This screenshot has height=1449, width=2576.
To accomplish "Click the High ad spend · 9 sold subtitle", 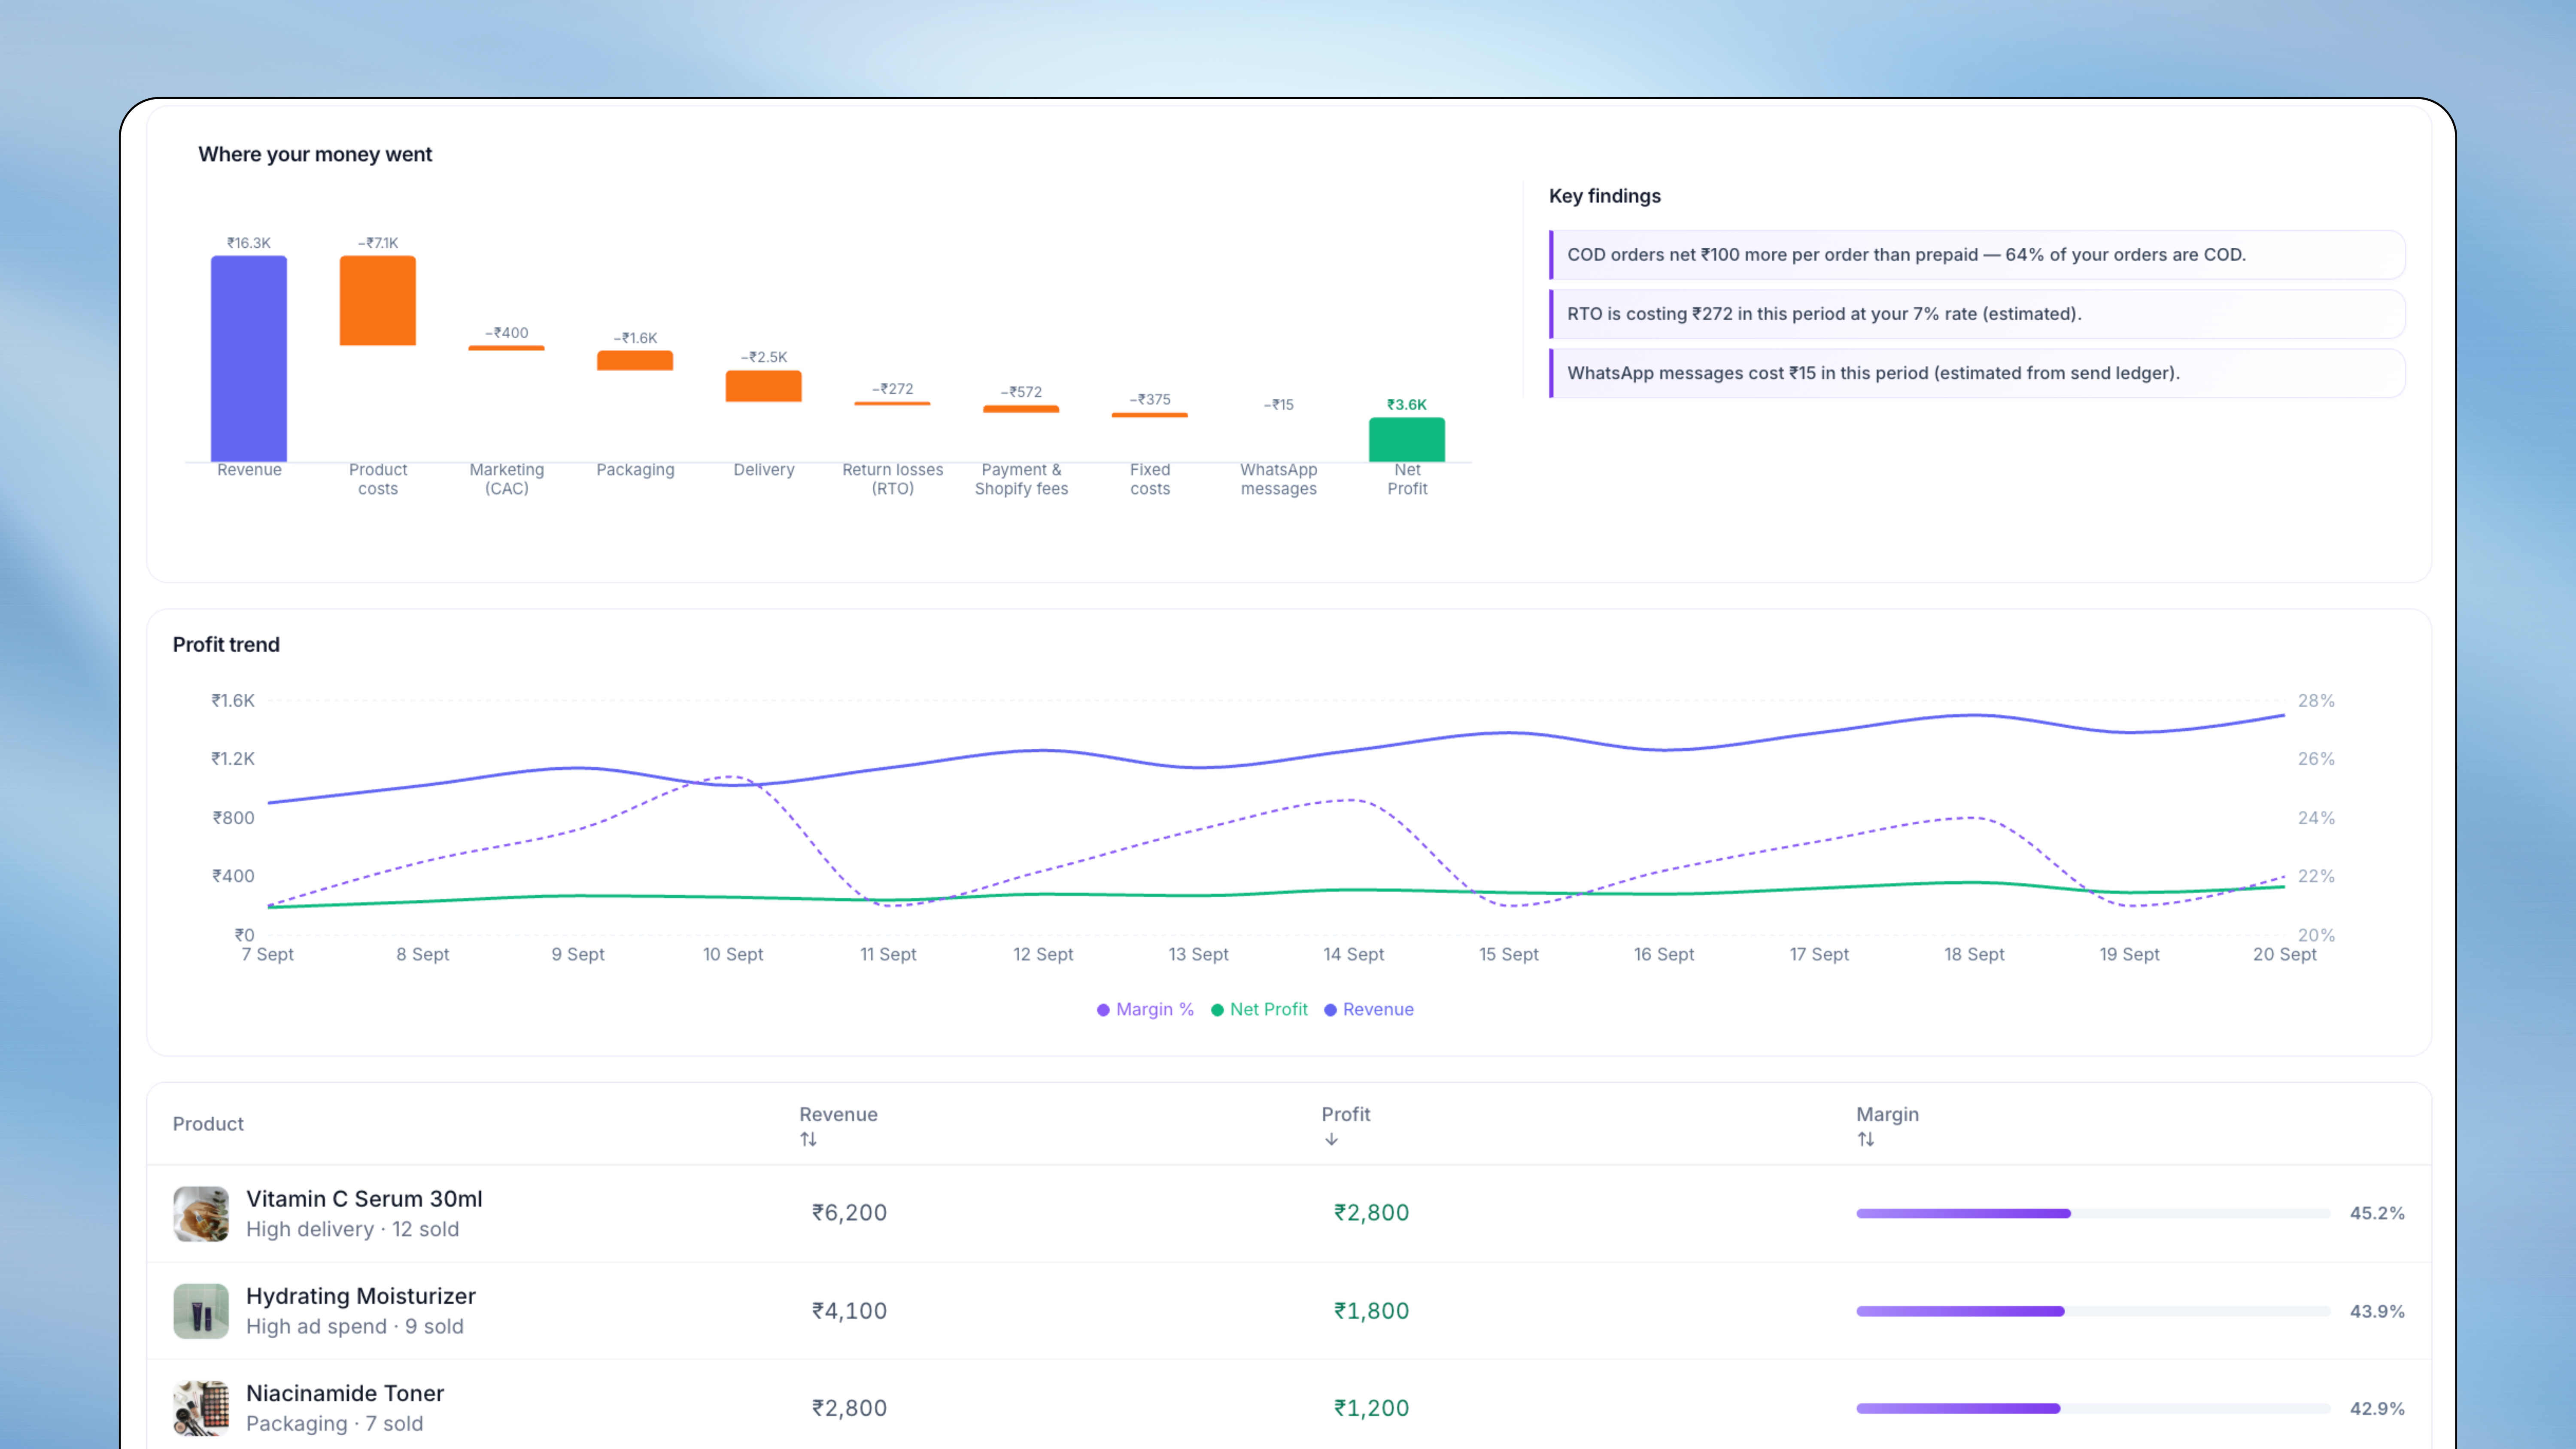I will pos(355,1326).
